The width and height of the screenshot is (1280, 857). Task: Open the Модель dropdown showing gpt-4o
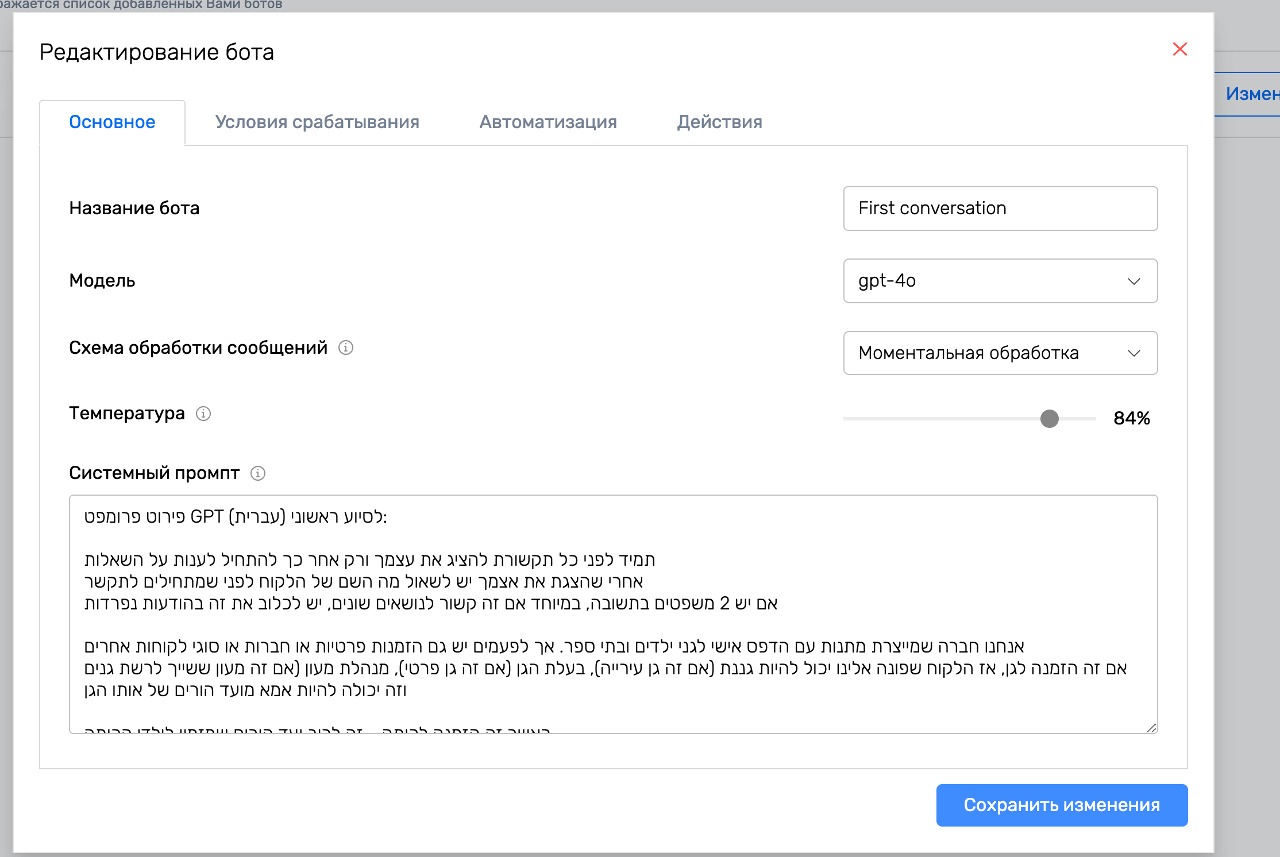(x=1000, y=281)
